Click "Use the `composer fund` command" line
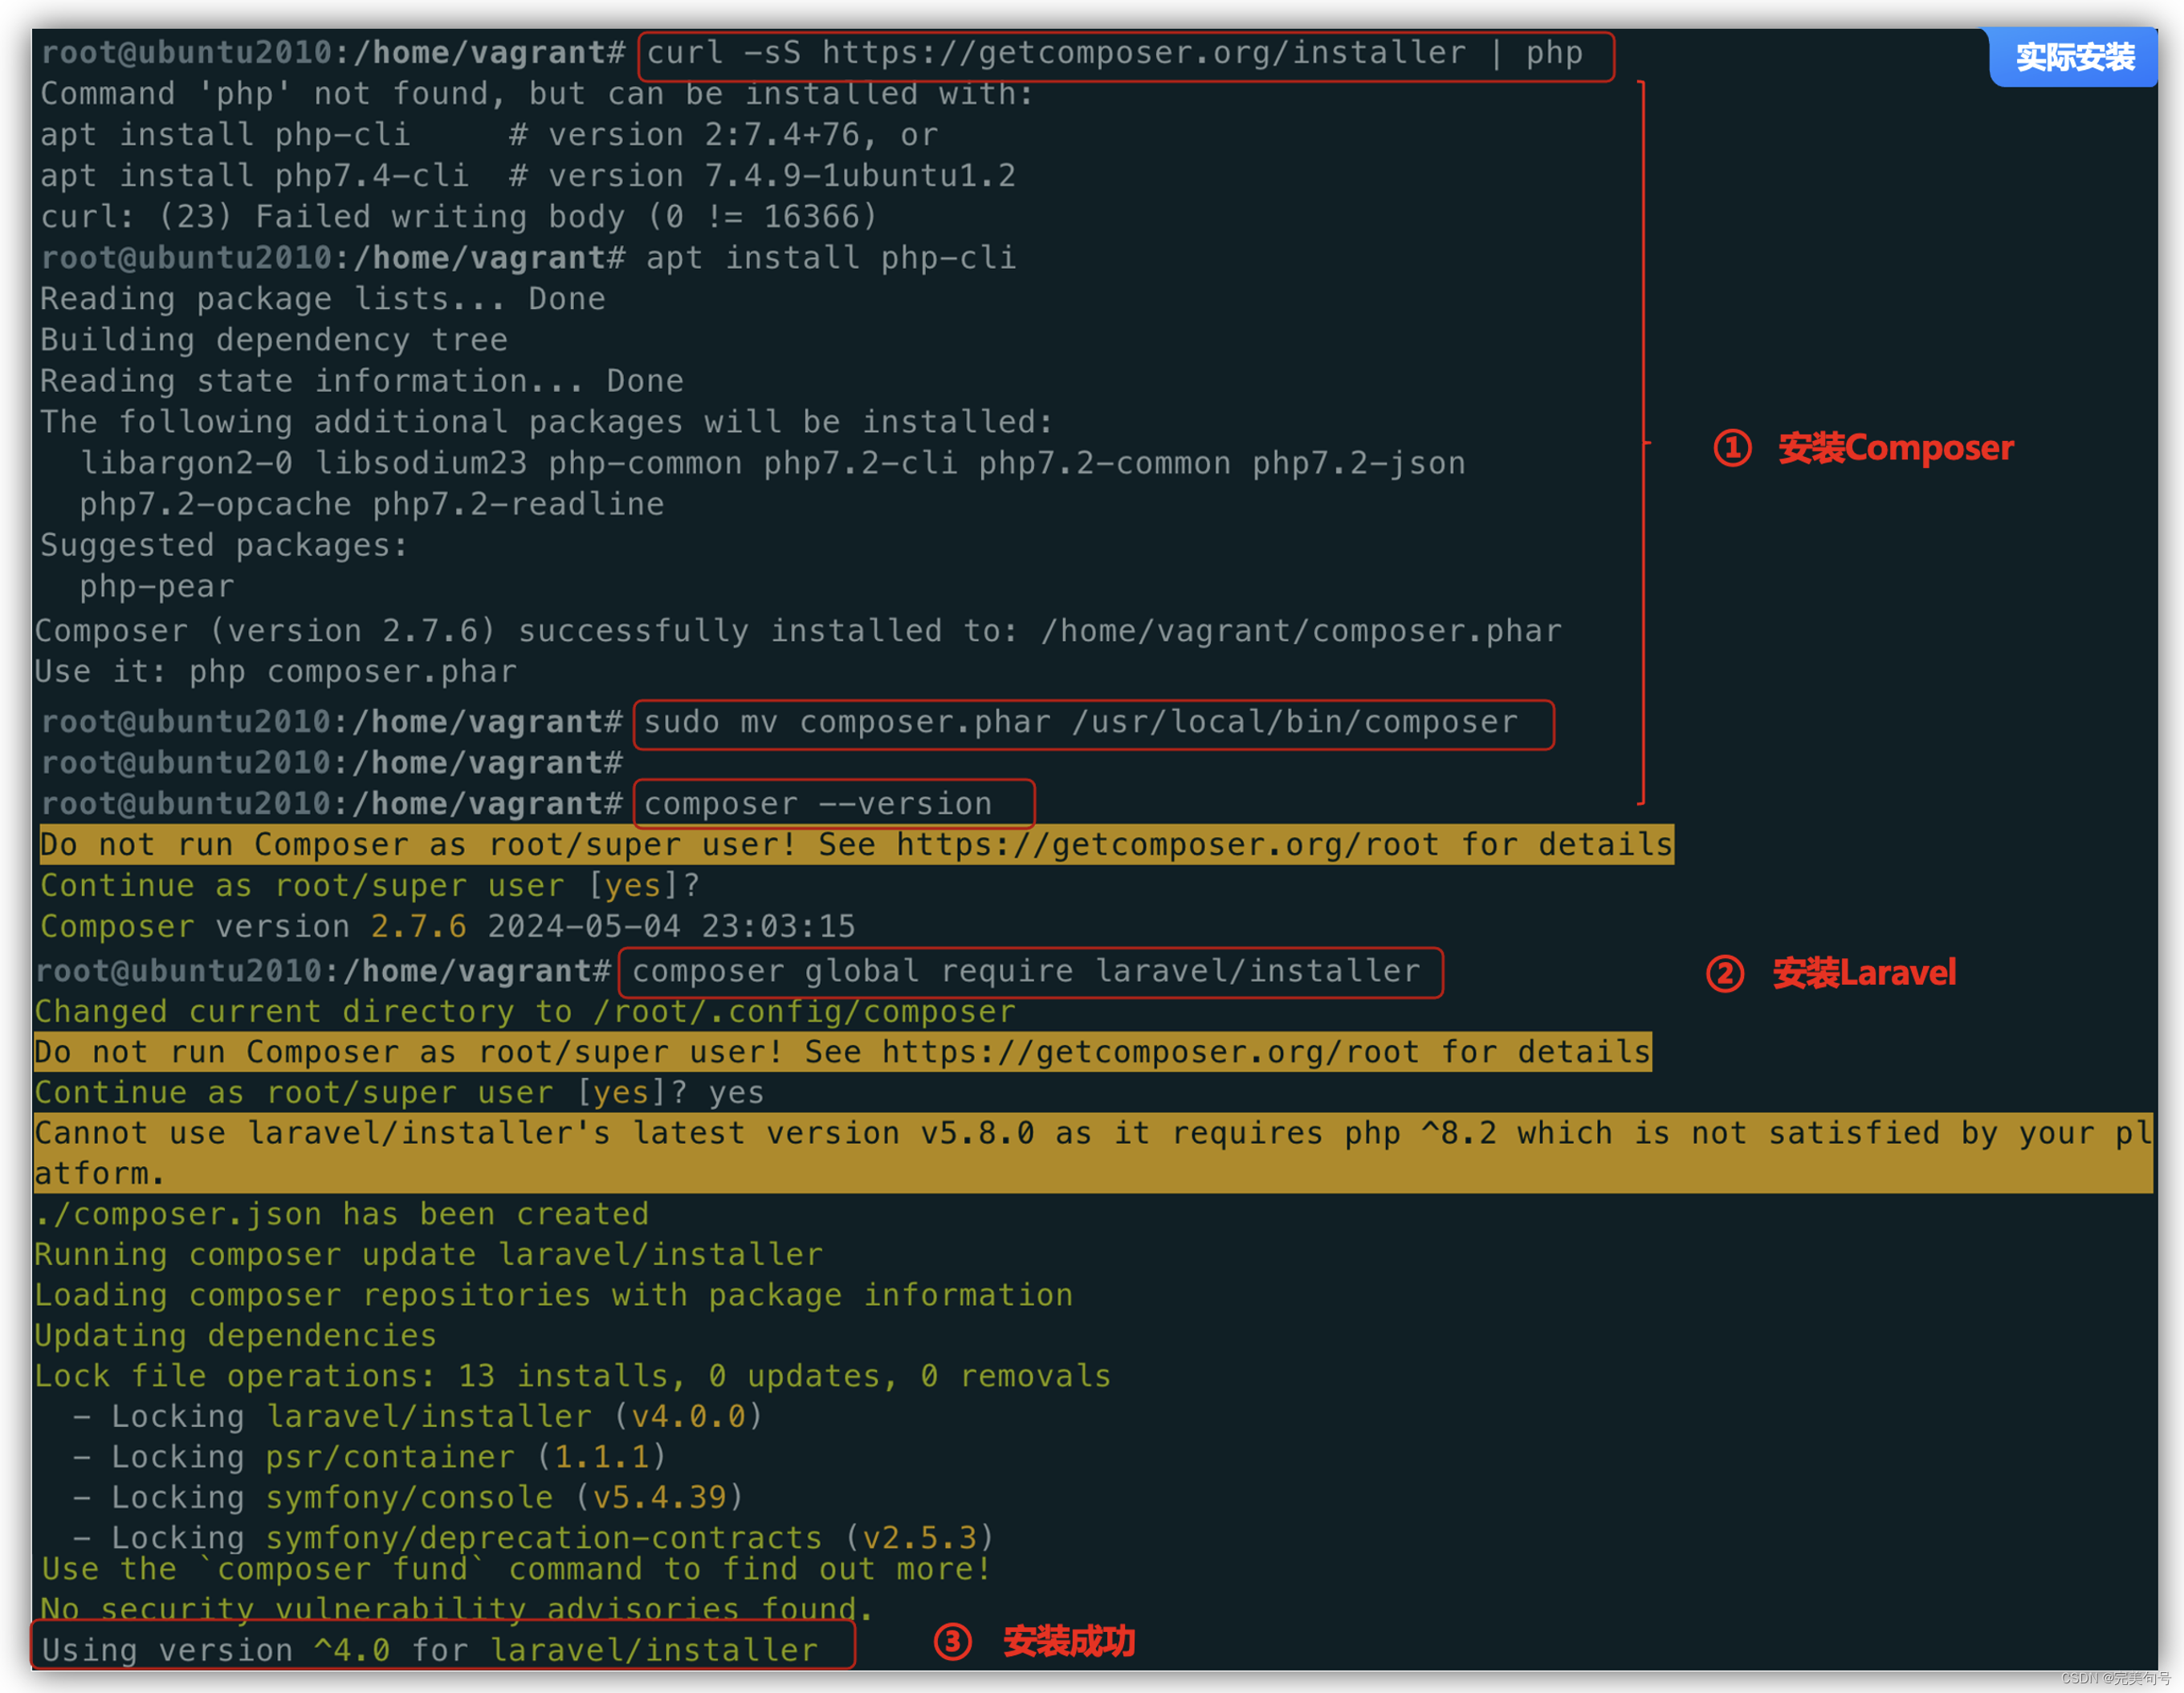Viewport: 2184px width, 1693px height. tap(516, 1569)
